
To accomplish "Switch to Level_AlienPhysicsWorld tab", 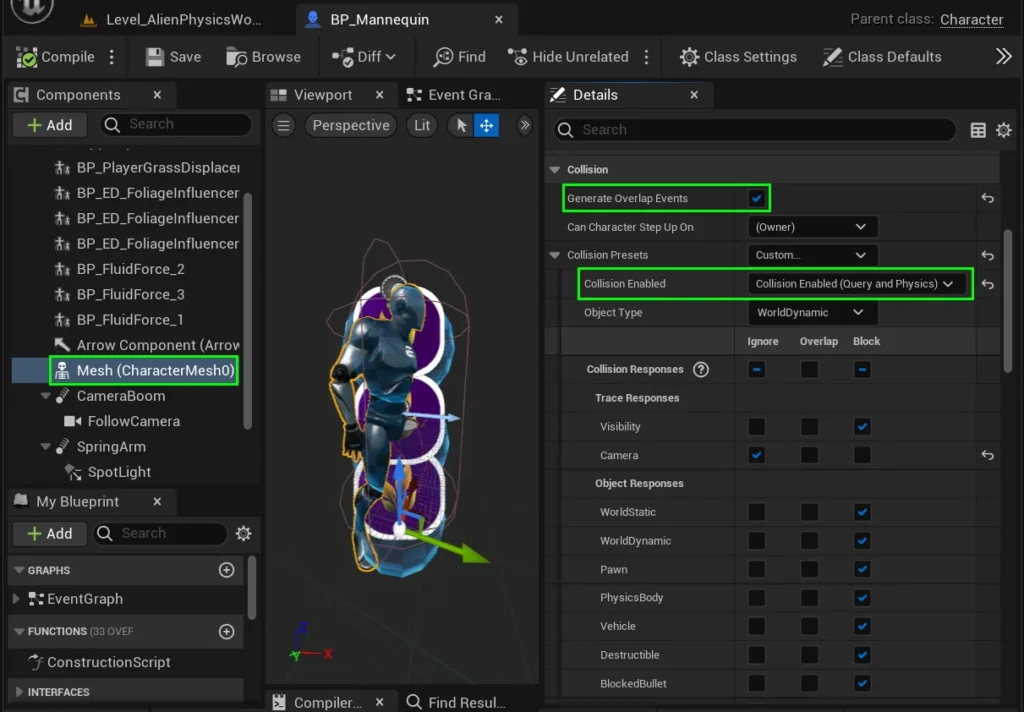I will pos(184,20).
